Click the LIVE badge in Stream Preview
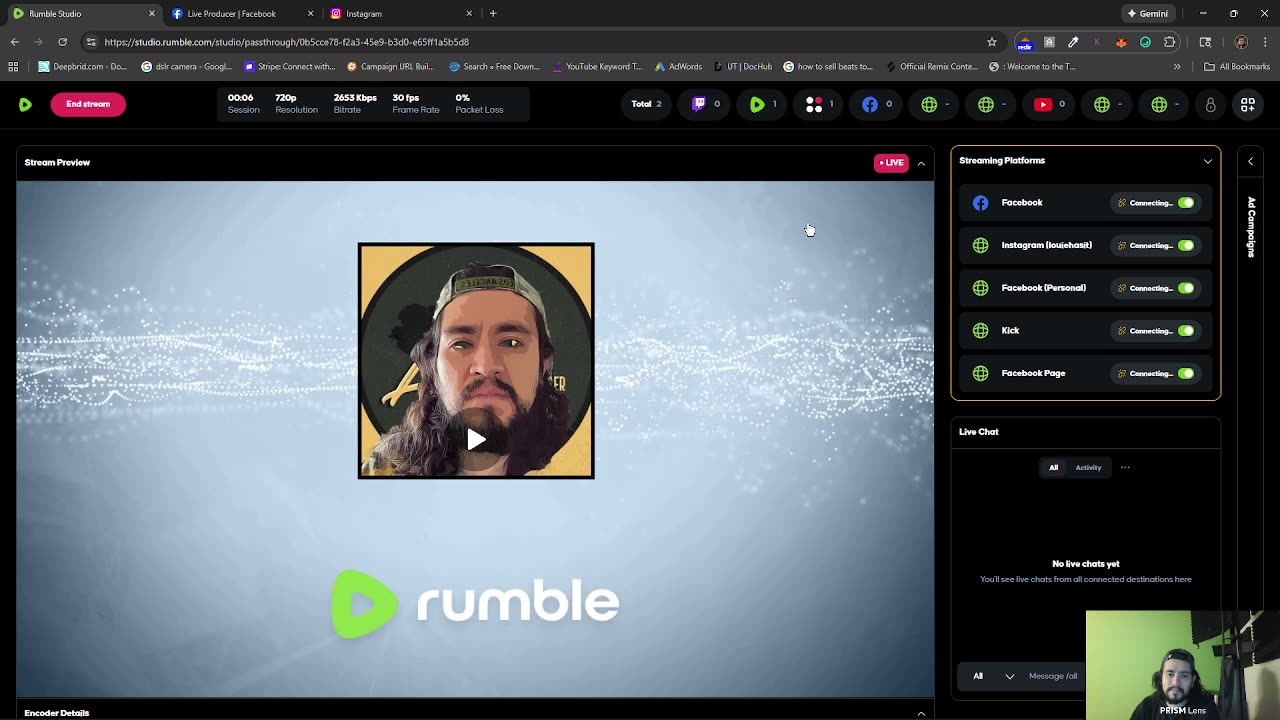The height and width of the screenshot is (720, 1280). coord(891,163)
